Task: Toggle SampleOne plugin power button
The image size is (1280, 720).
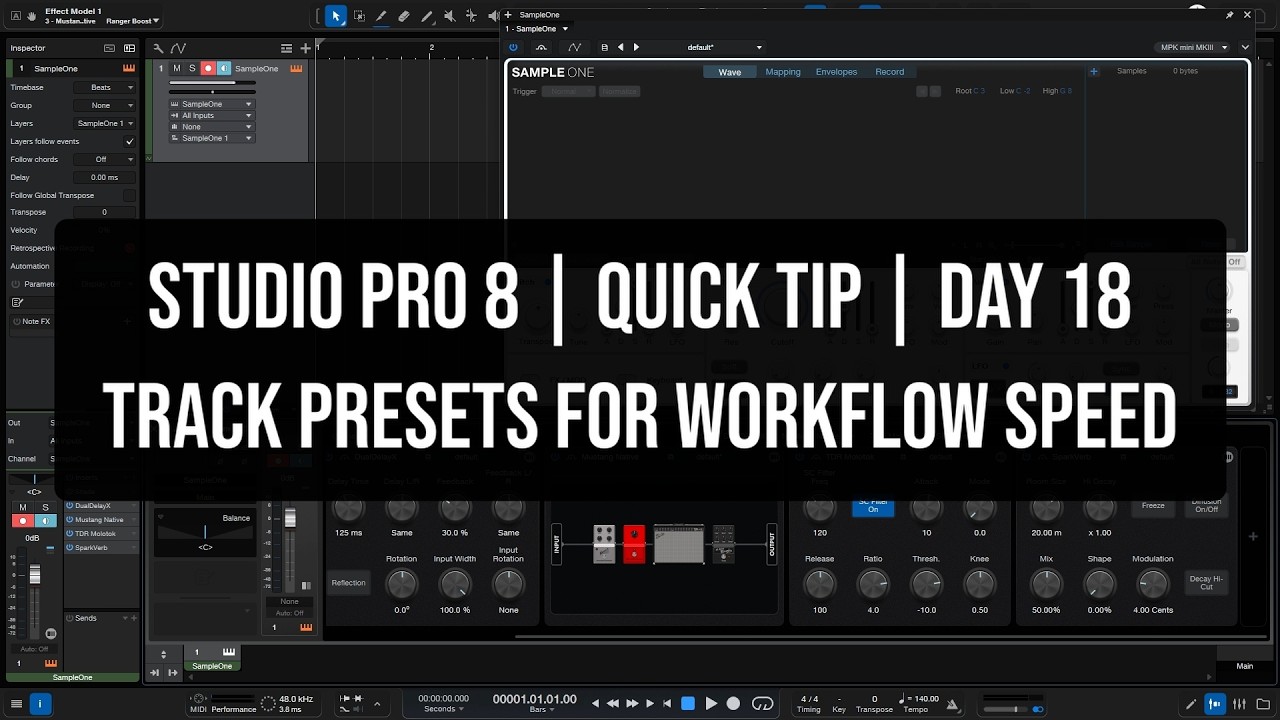Action: tap(513, 47)
